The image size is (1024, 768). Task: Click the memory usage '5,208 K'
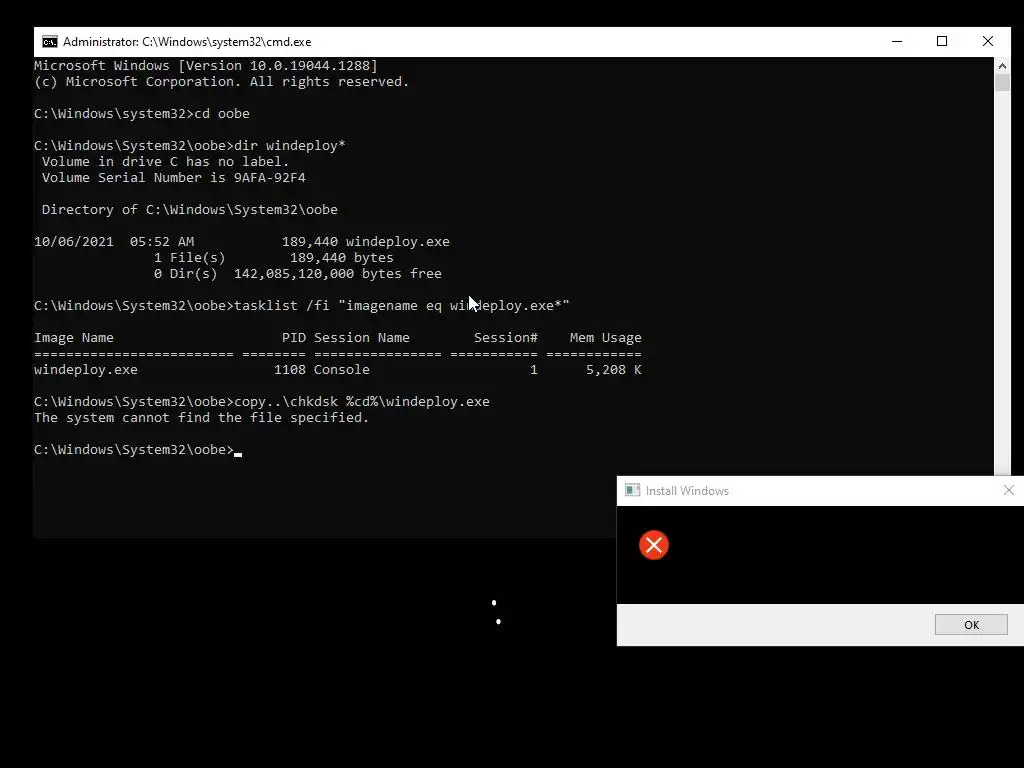(x=614, y=370)
